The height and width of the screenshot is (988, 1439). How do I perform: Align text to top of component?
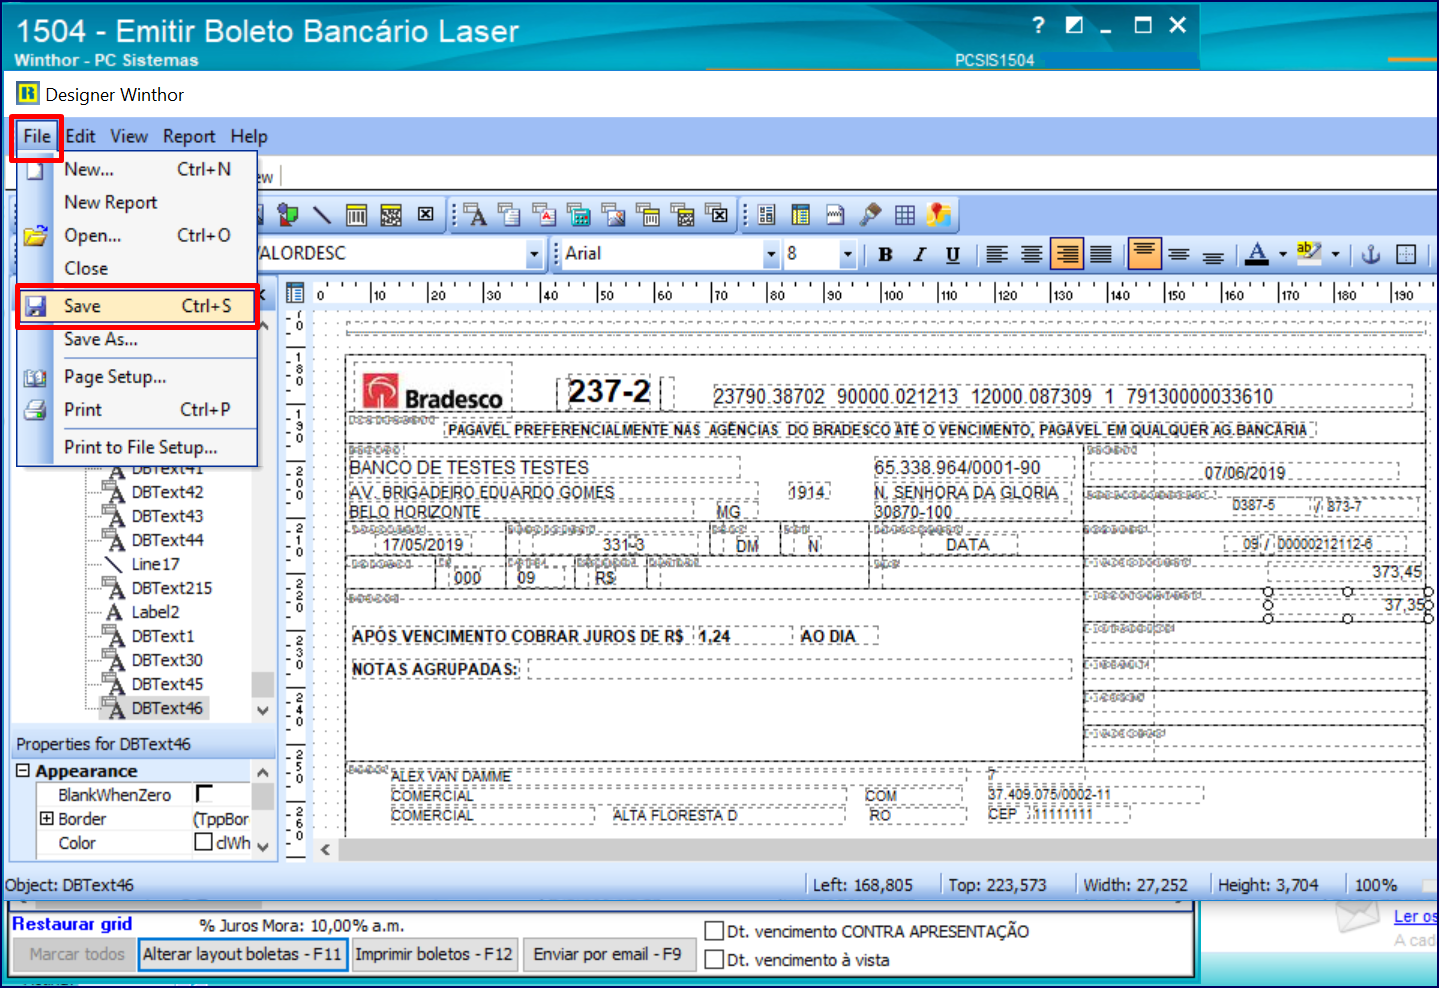click(x=1145, y=254)
